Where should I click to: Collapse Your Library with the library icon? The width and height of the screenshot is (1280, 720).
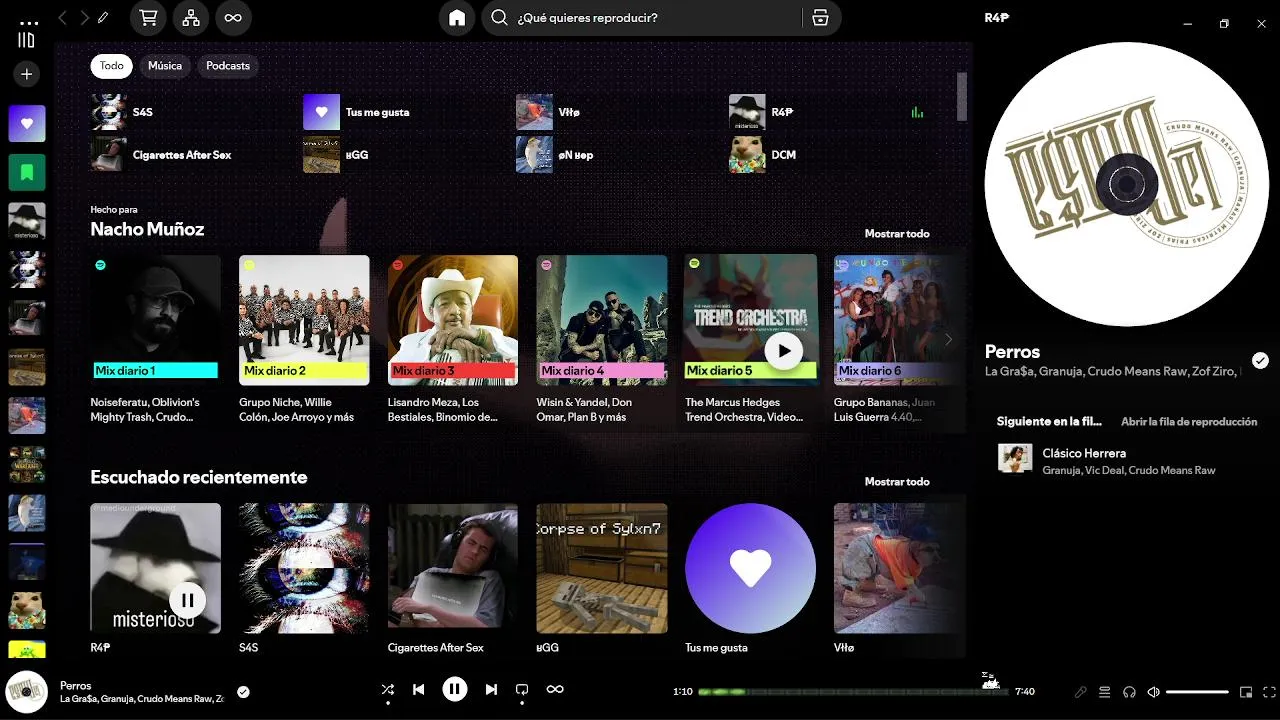click(27, 40)
